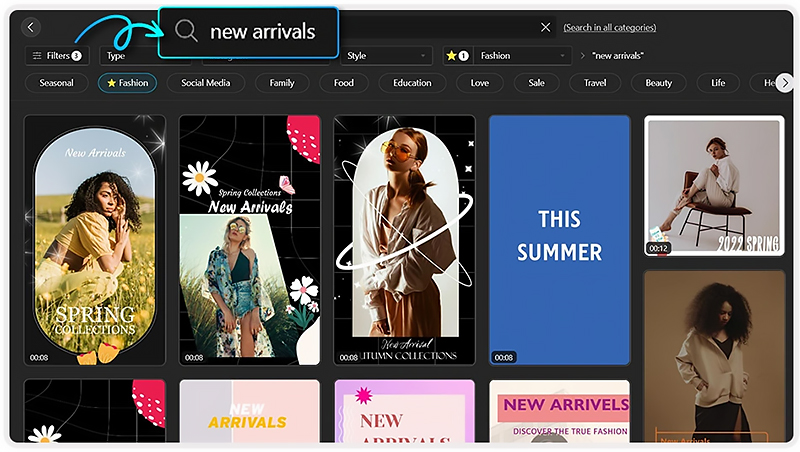The image size is (800, 452).
Task: Select the Food category chip
Action: click(x=344, y=83)
